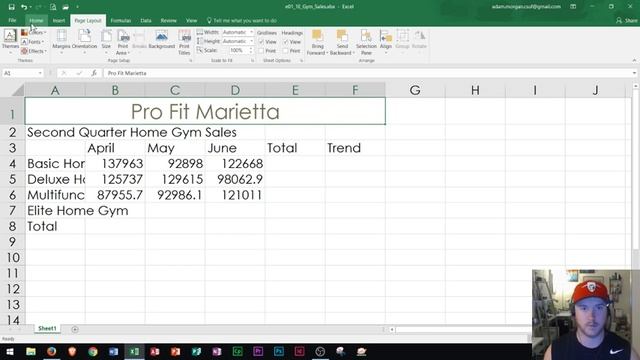Viewport: 640px width, 360px height.
Task: Select the Trend header cell
Action: coord(355,148)
